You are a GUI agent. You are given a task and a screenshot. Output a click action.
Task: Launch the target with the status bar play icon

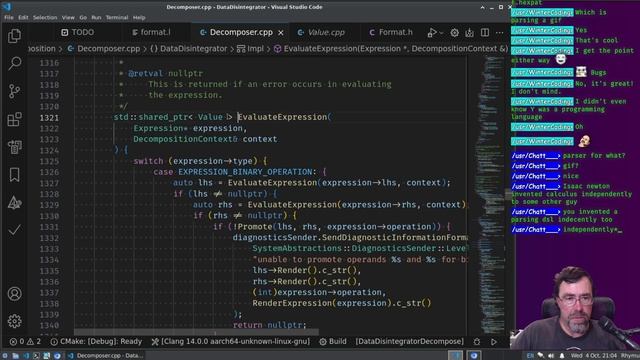pos(494,342)
